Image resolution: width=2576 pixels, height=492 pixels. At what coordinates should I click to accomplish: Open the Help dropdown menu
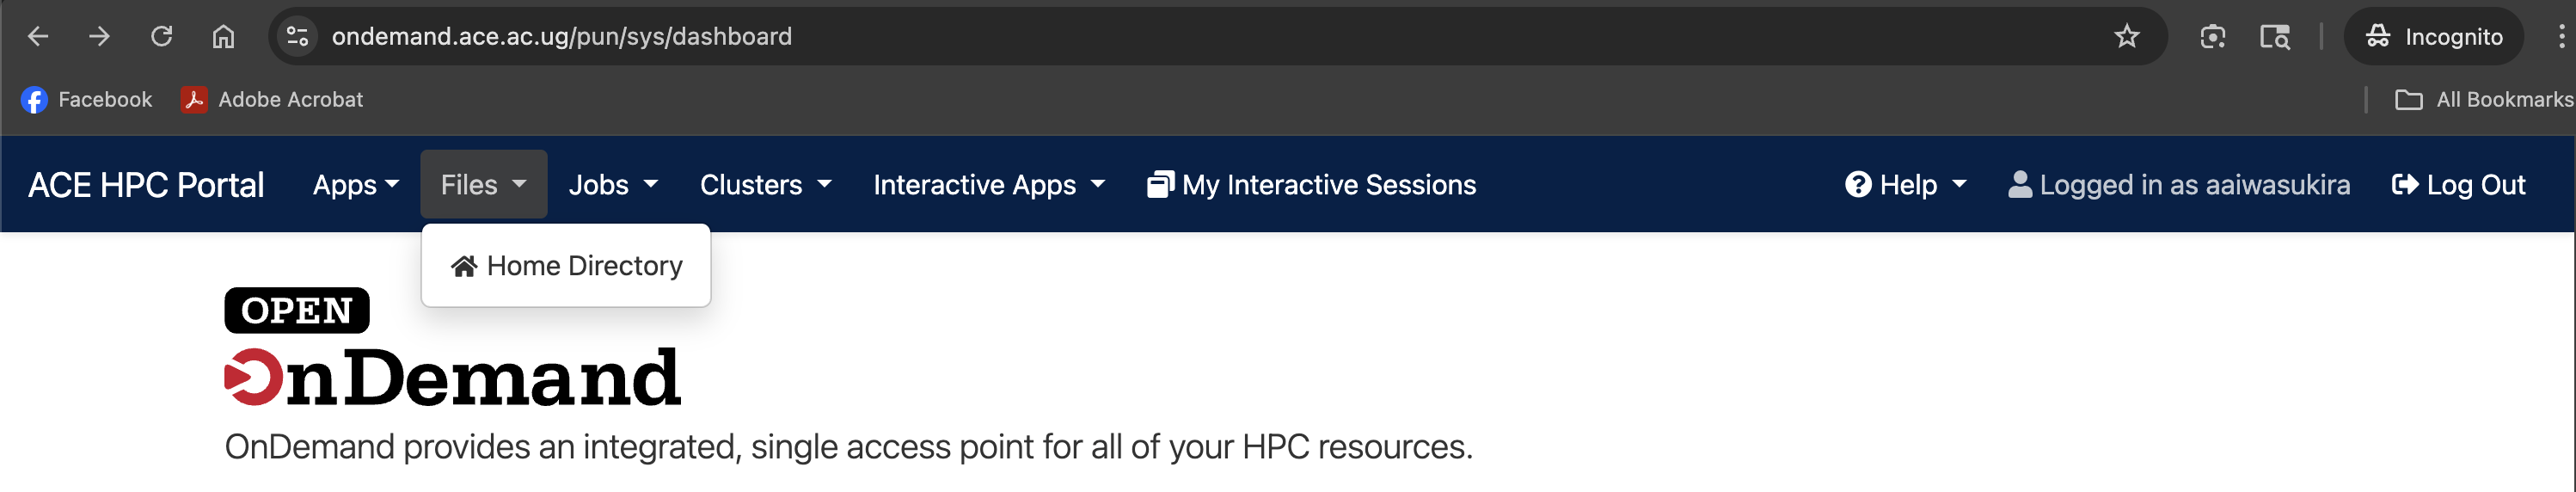tap(1906, 185)
